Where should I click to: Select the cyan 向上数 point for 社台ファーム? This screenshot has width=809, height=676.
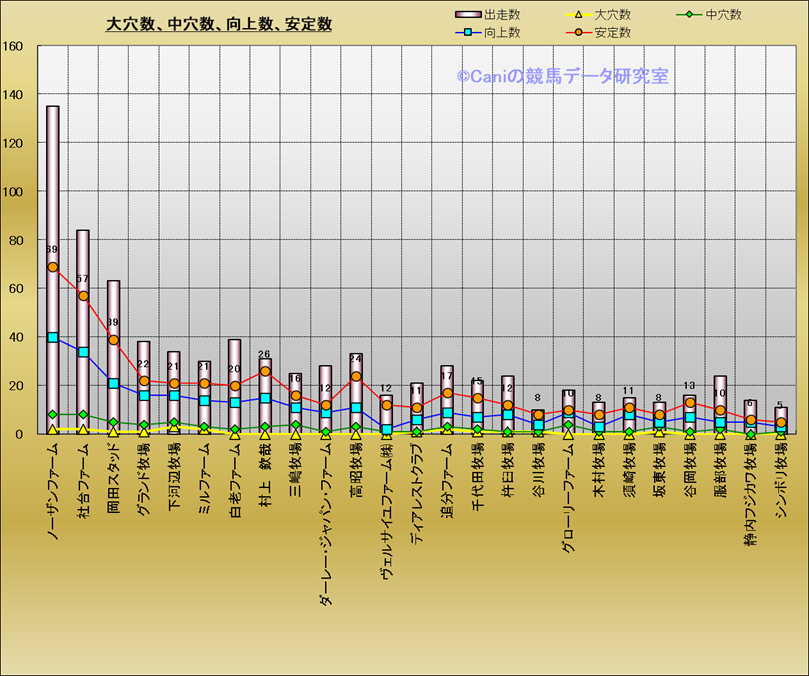pyautogui.click(x=83, y=352)
